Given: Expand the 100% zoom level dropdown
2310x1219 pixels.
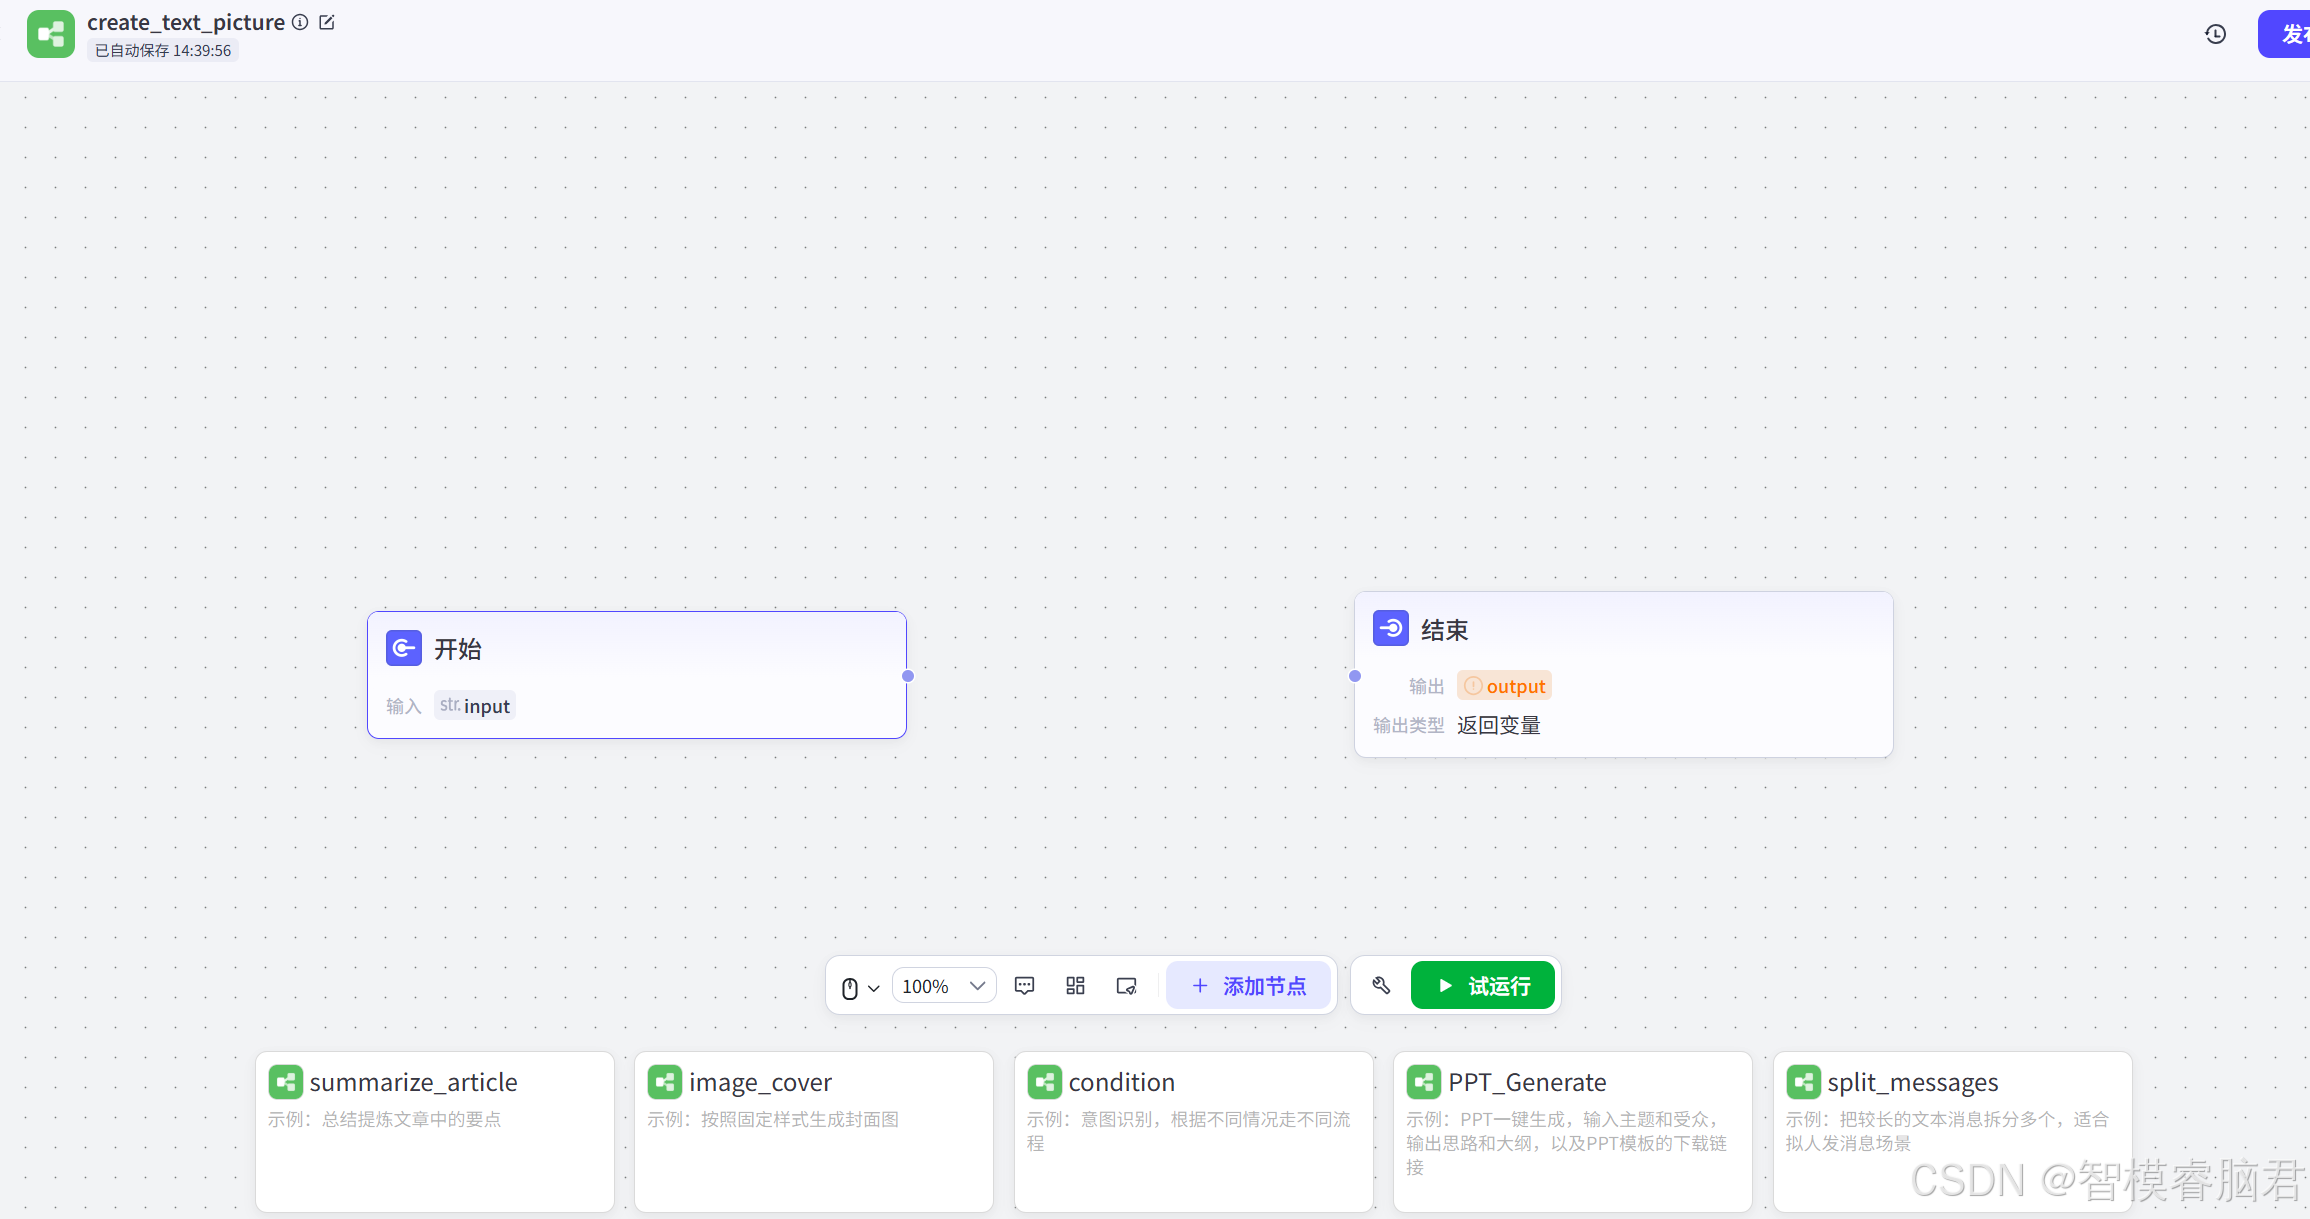Looking at the screenshot, I should coord(943,986).
